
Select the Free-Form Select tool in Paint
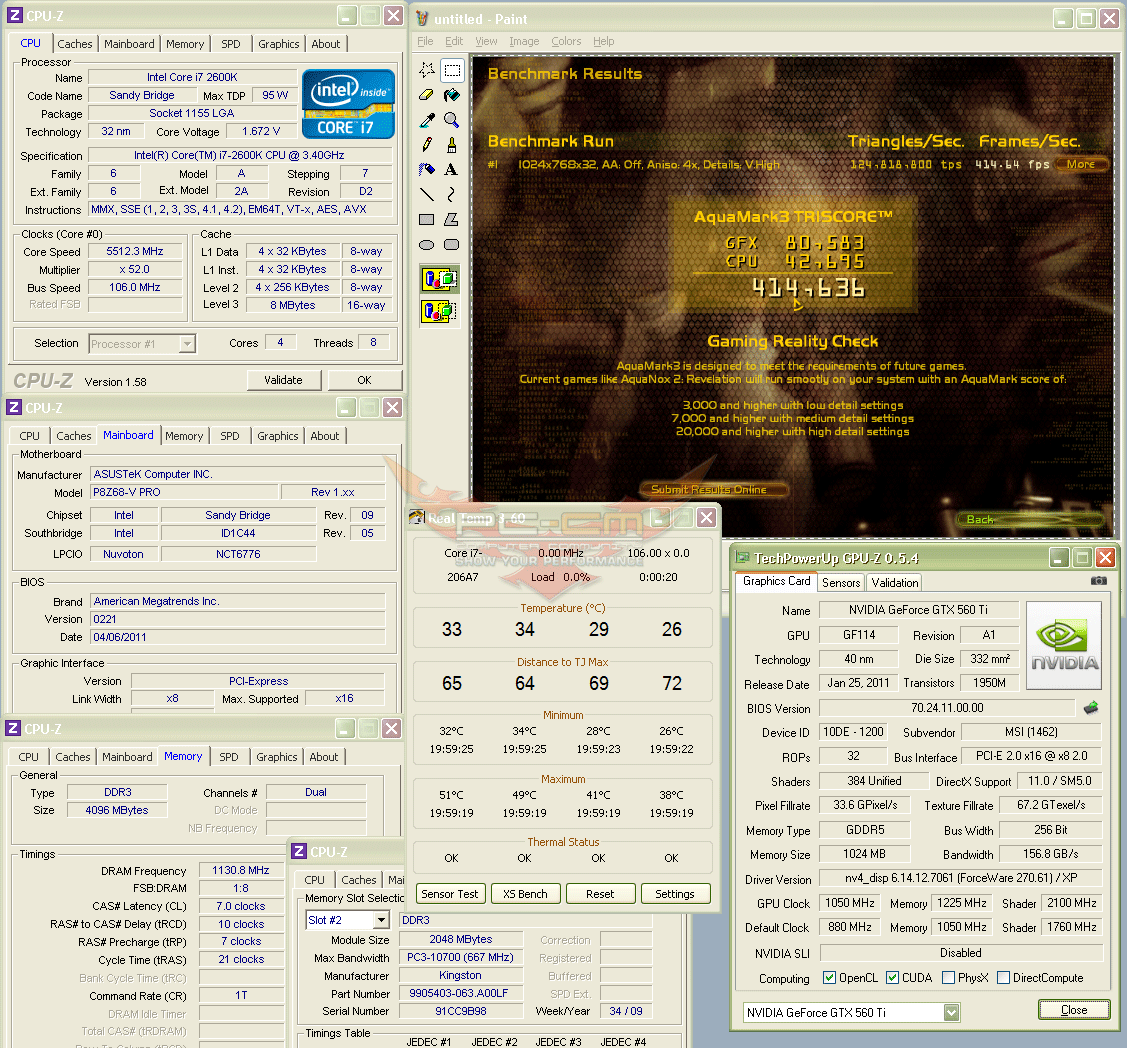[427, 70]
